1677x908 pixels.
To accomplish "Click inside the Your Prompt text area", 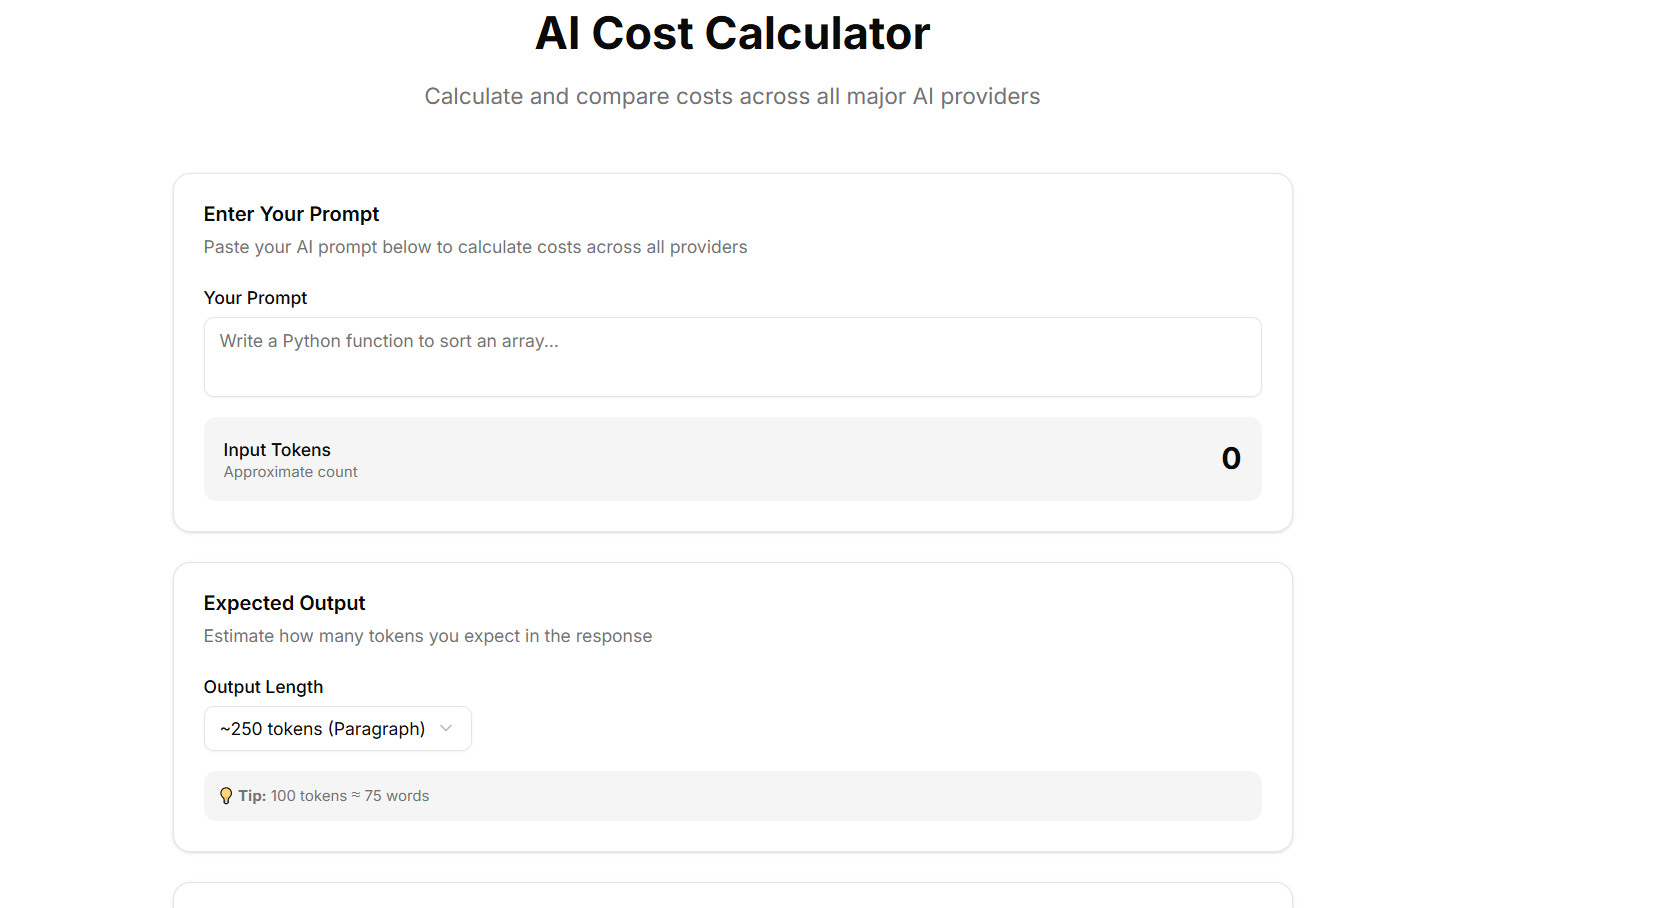I will coord(732,357).
